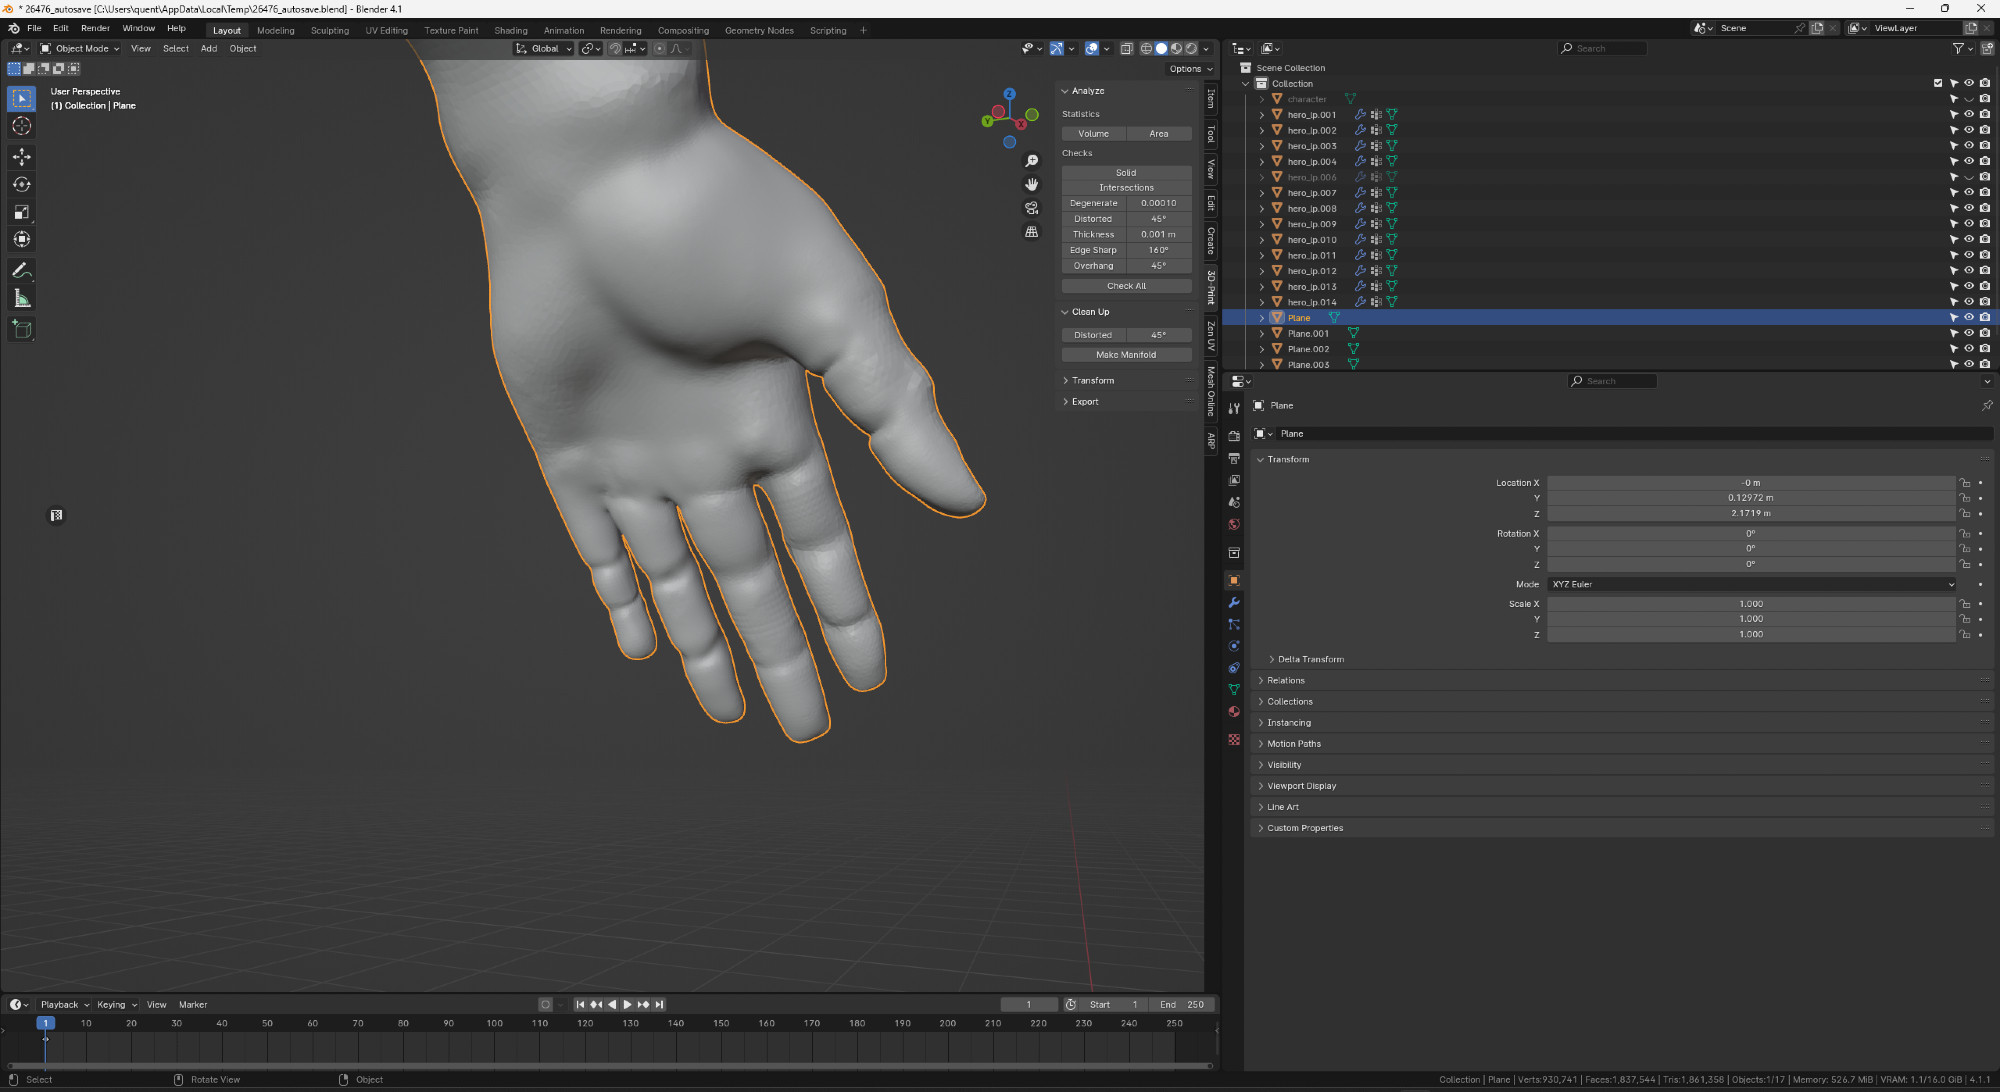Viewport: 2000px width, 1092px height.
Task: Open the Global transform orientation dropdown
Action: pyautogui.click(x=544, y=48)
